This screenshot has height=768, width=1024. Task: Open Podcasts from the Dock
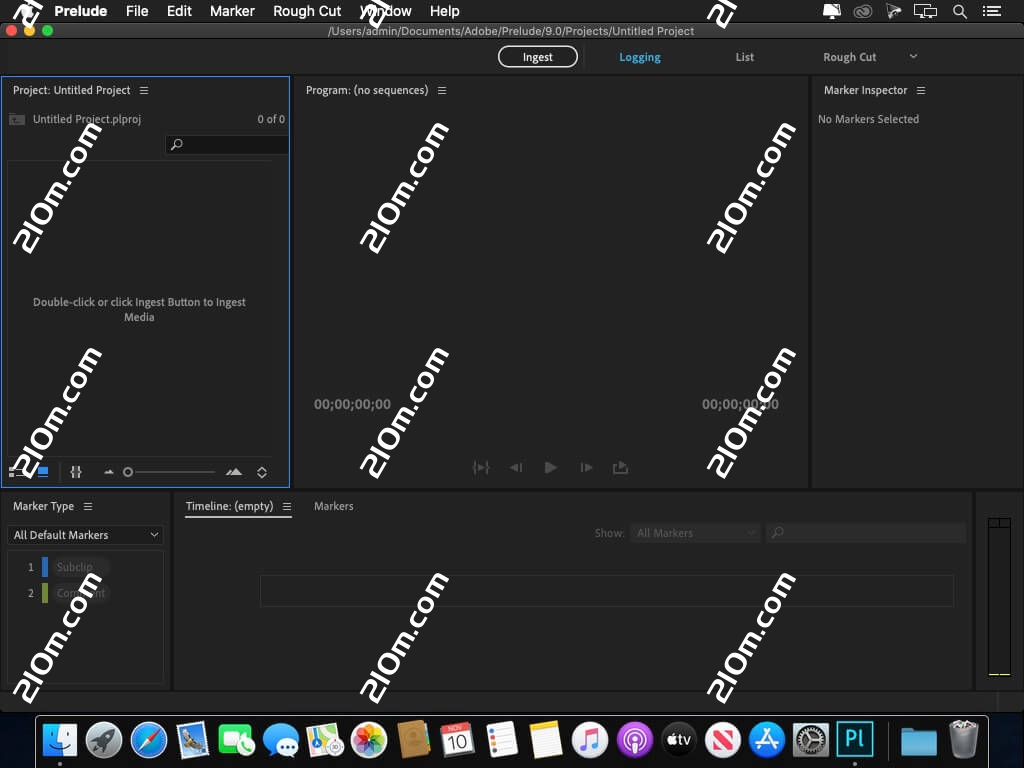coord(634,739)
